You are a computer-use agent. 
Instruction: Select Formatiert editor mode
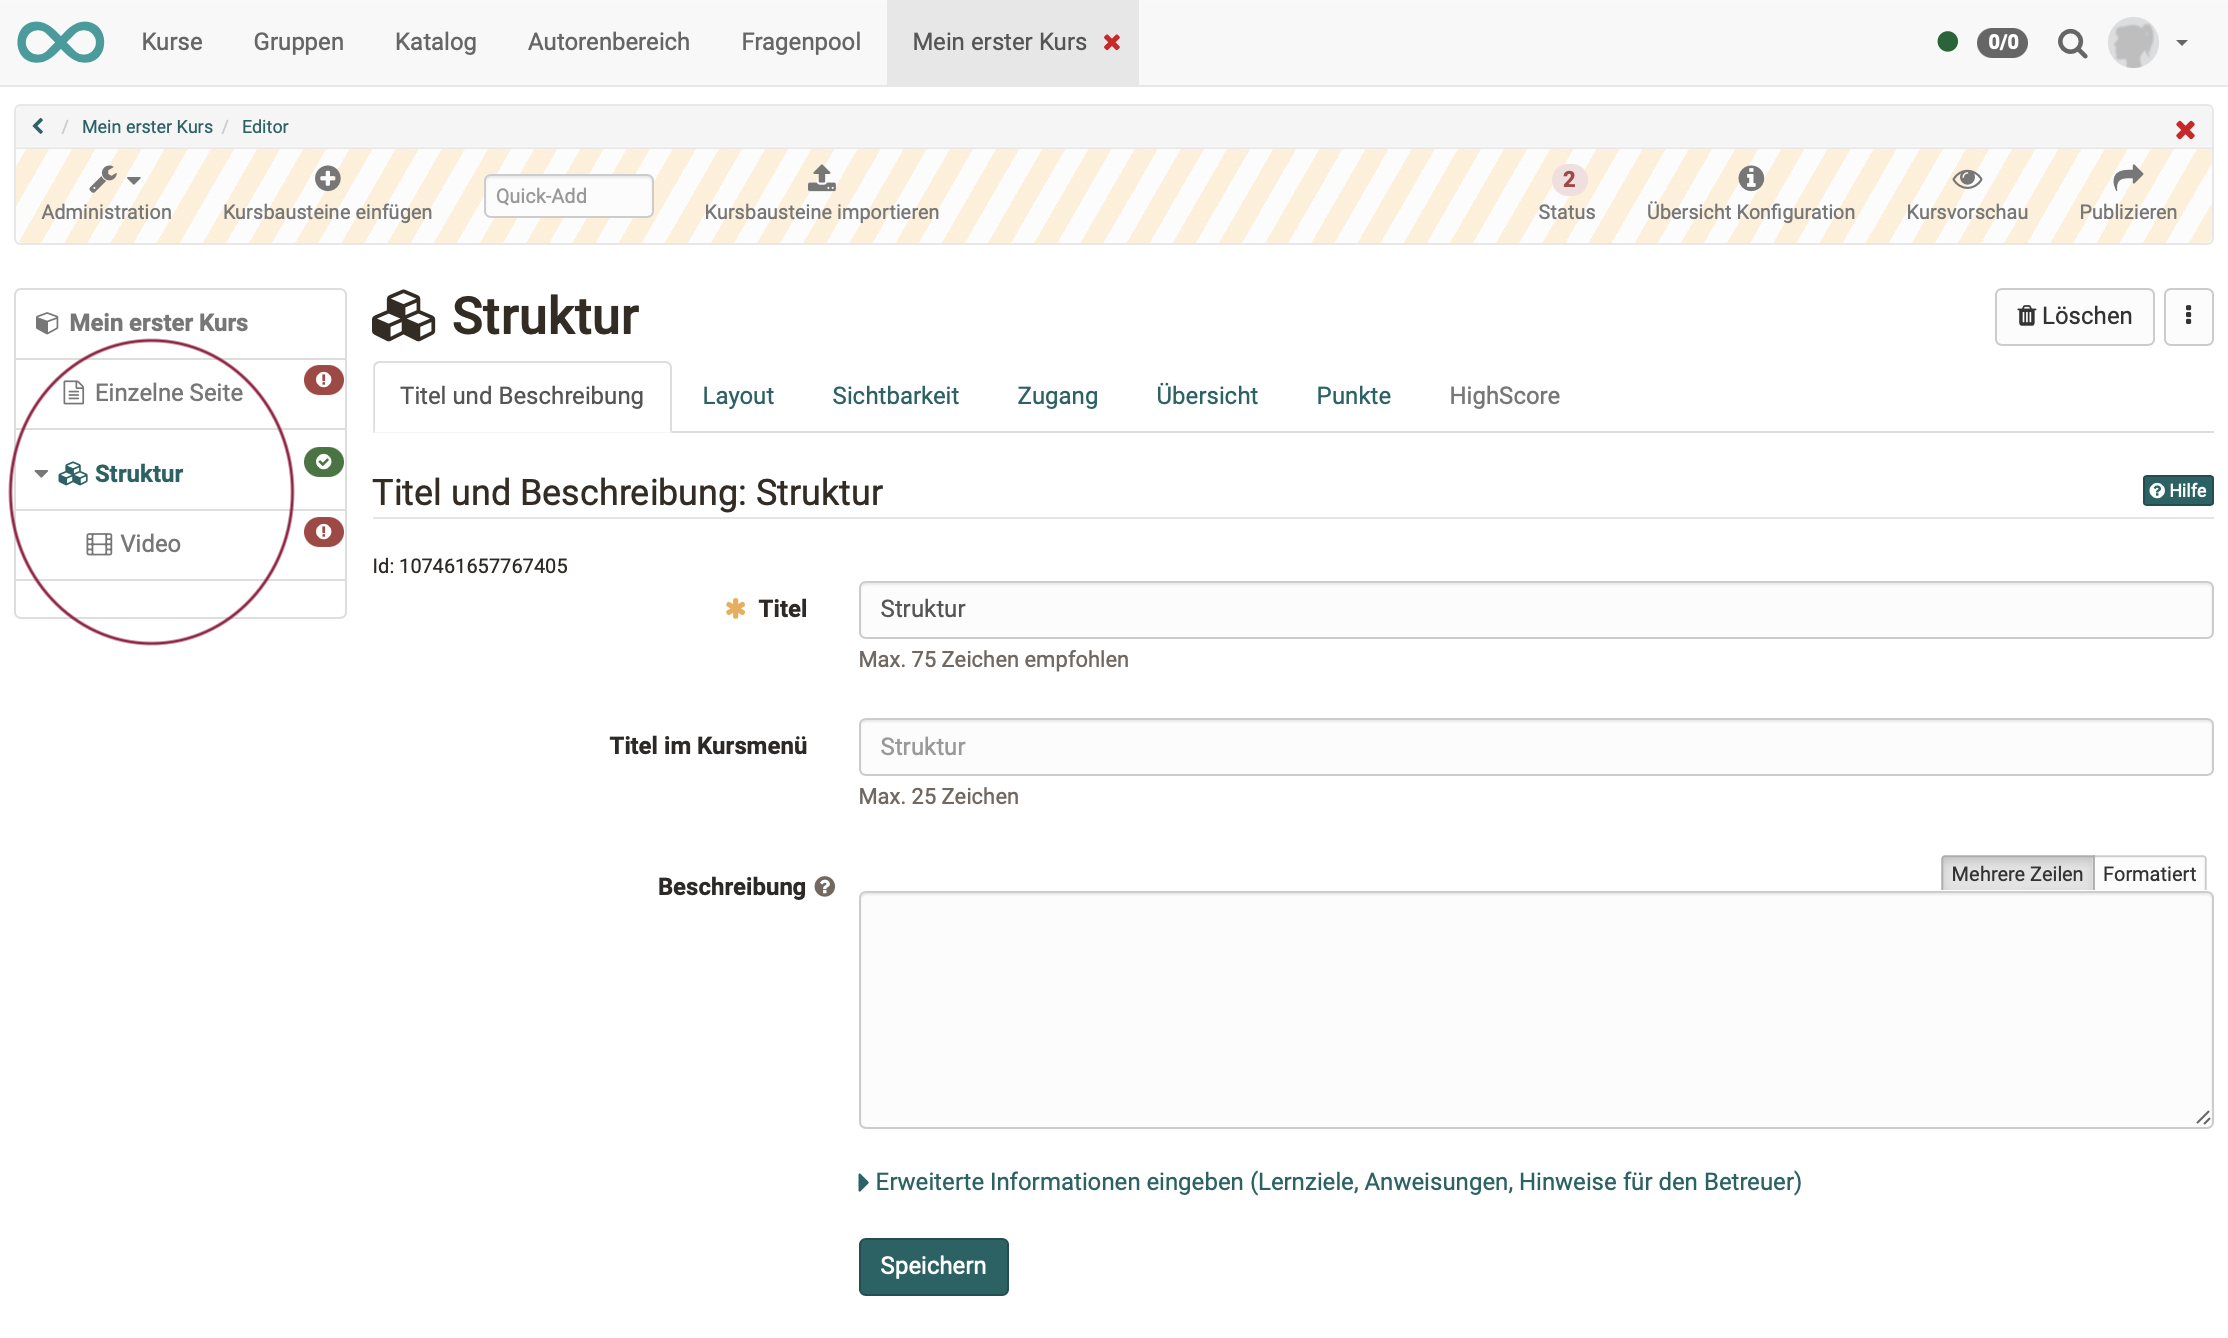[x=2149, y=874]
